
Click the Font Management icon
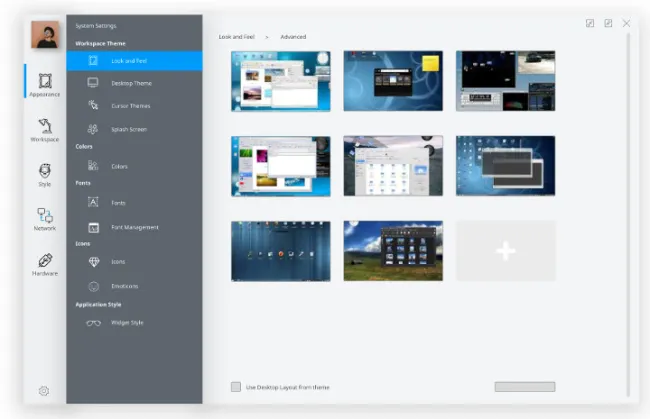coord(94,227)
